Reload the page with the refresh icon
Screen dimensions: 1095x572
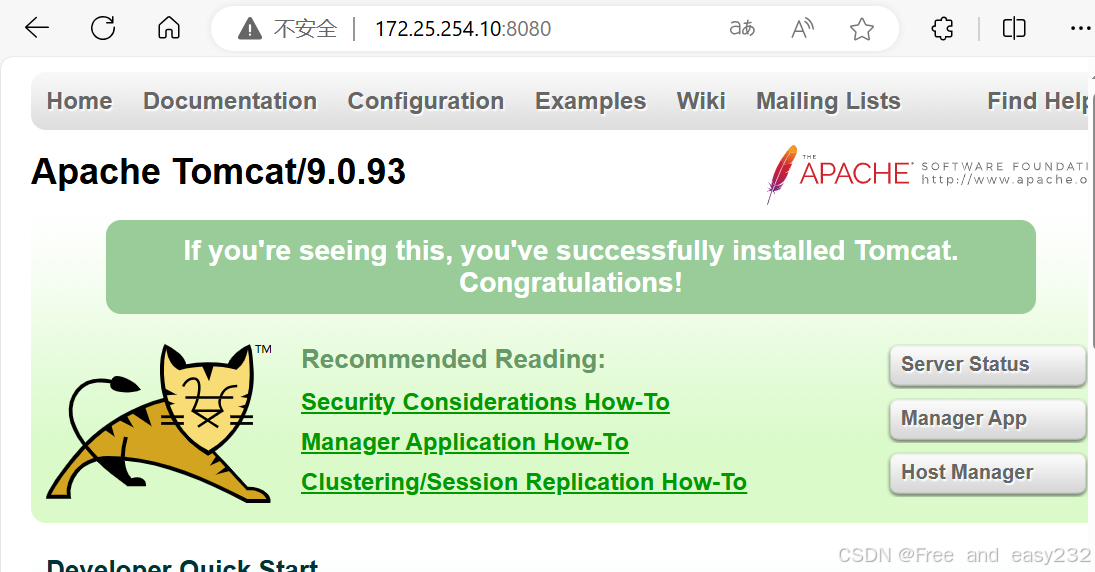103,28
